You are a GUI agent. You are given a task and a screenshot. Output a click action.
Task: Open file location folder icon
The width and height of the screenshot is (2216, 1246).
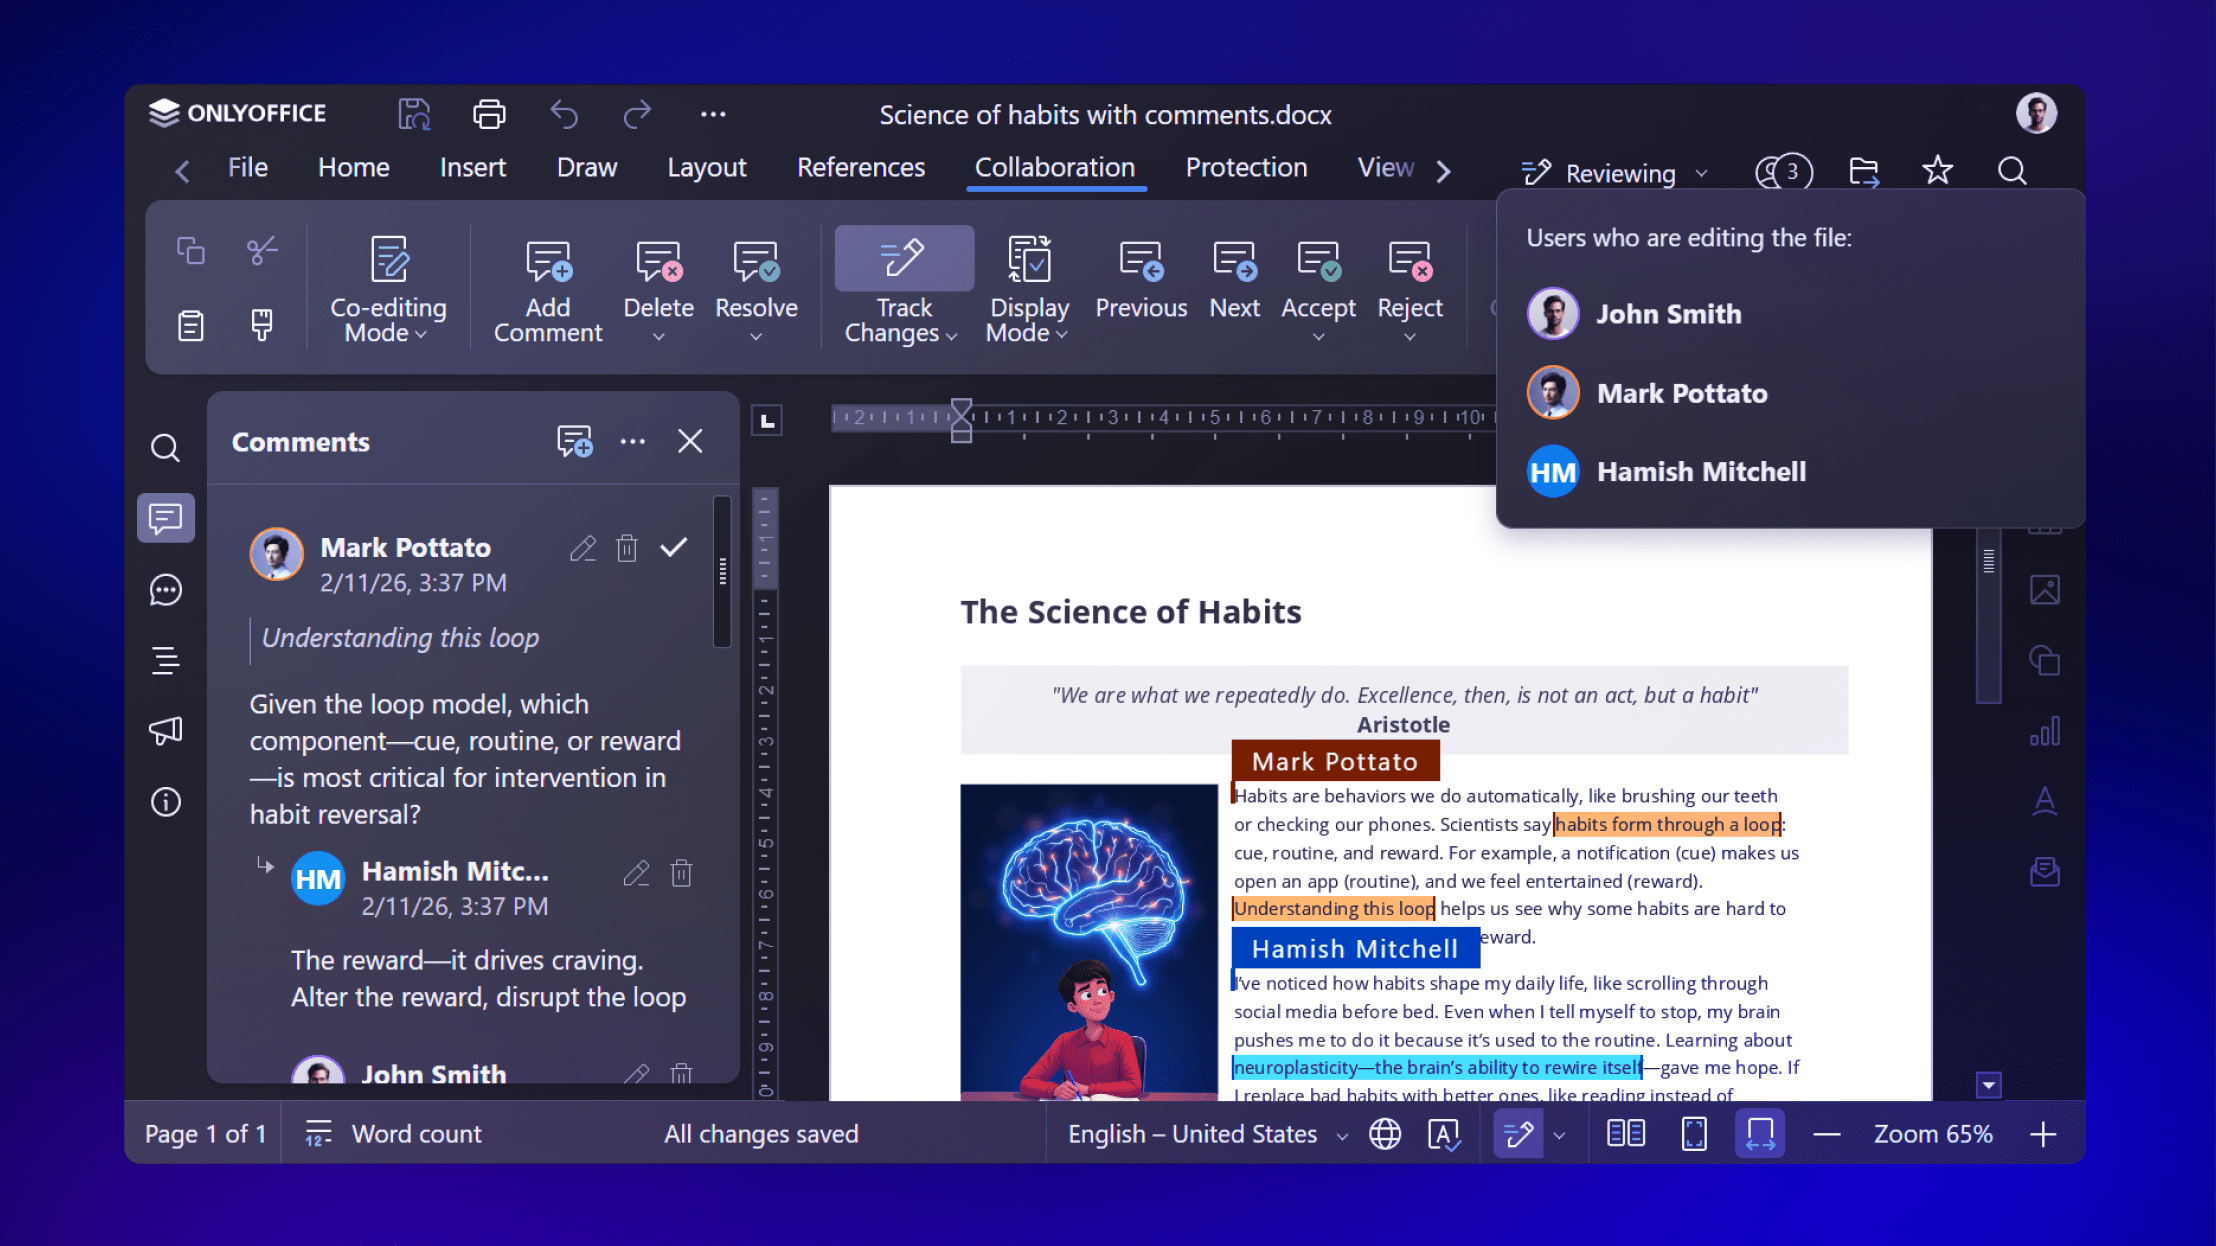point(1864,172)
